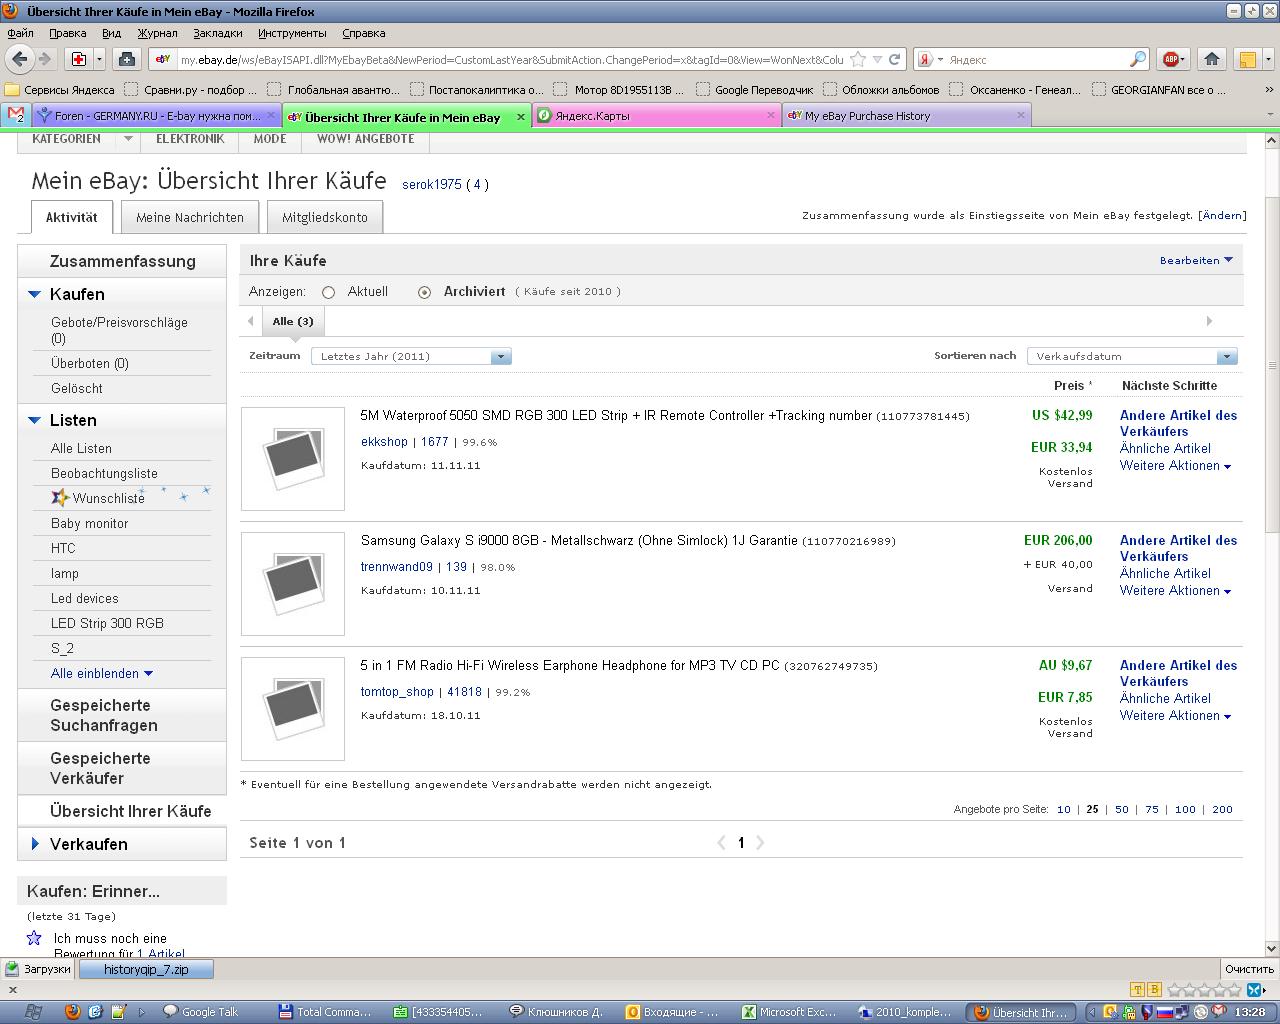Launch Firefox from quick launch bar

[x=72, y=1012]
